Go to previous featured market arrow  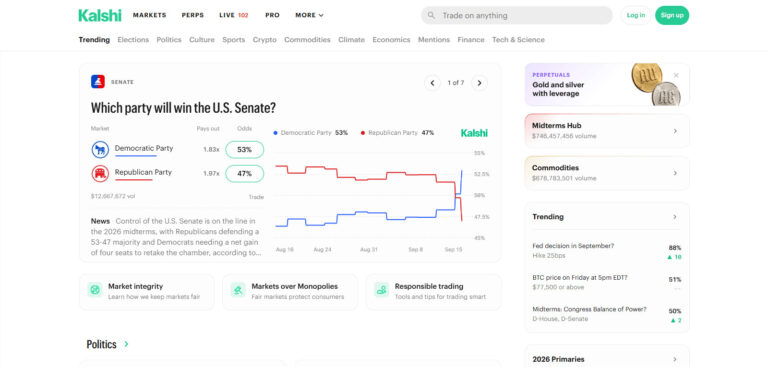pyautogui.click(x=432, y=83)
